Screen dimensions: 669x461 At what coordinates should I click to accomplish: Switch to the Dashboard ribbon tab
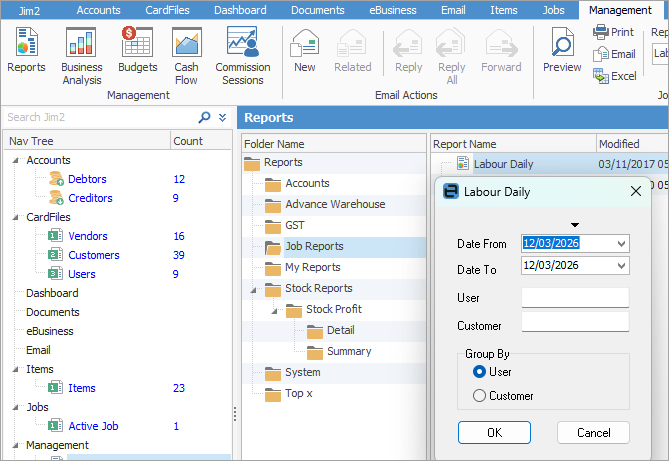tap(240, 10)
